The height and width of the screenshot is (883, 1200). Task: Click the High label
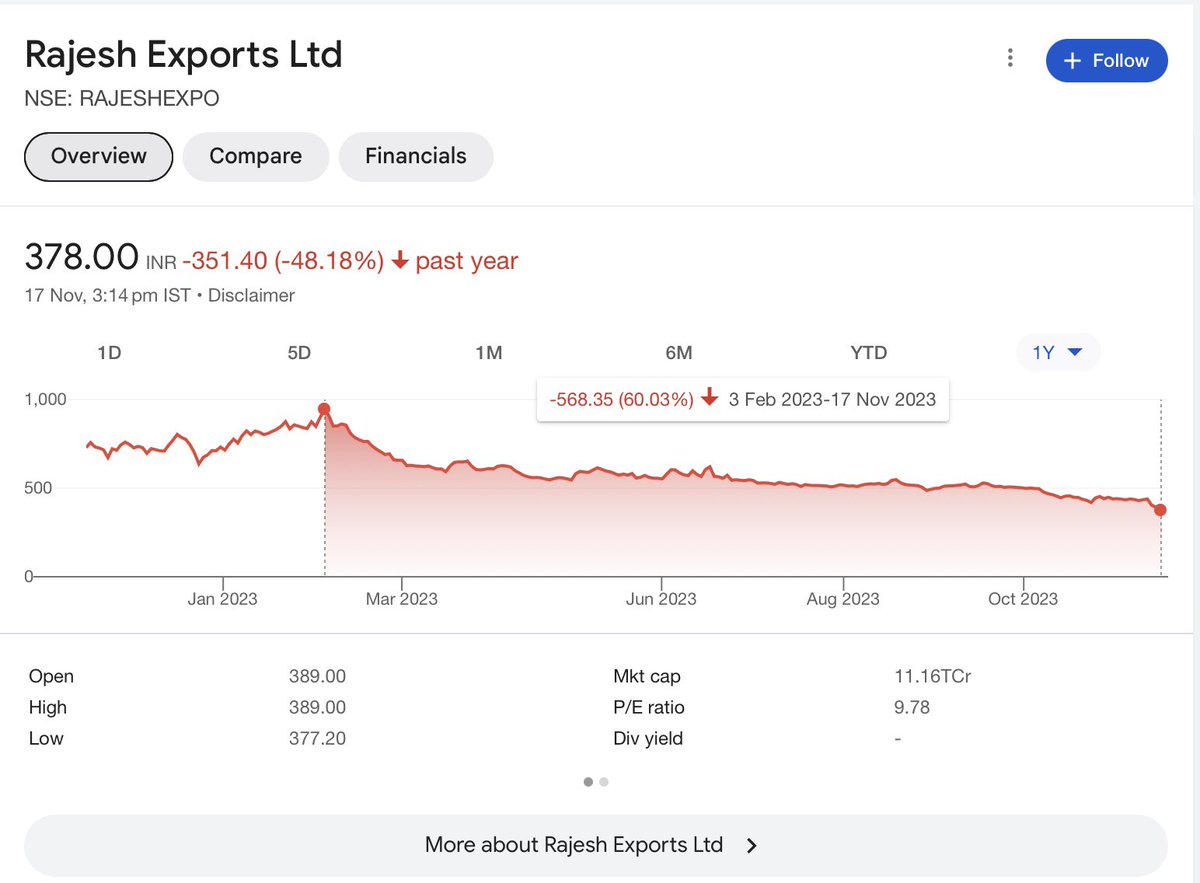pyautogui.click(x=48, y=708)
